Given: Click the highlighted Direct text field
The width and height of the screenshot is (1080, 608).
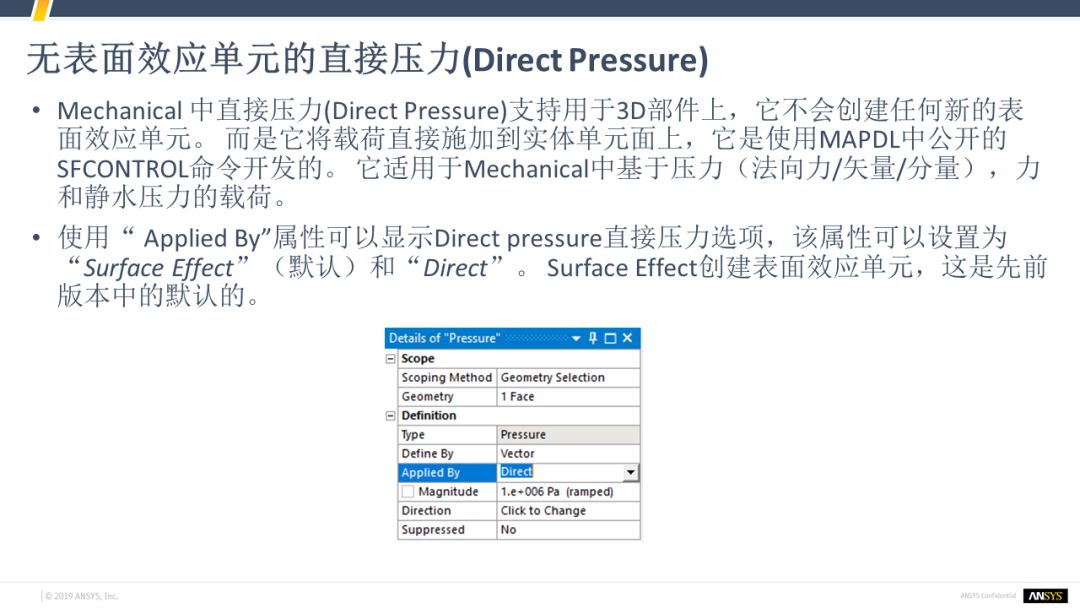Looking at the screenshot, I should (558, 472).
